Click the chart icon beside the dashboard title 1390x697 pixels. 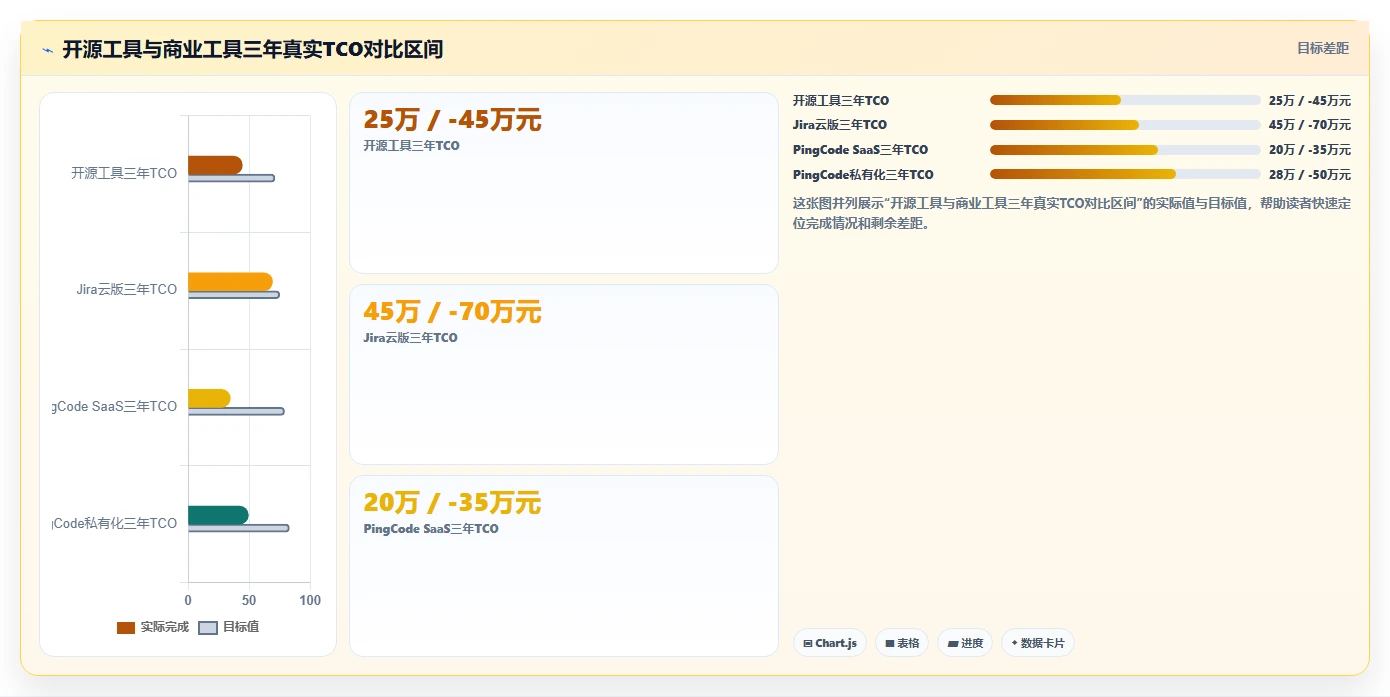click(x=47, y=50)
